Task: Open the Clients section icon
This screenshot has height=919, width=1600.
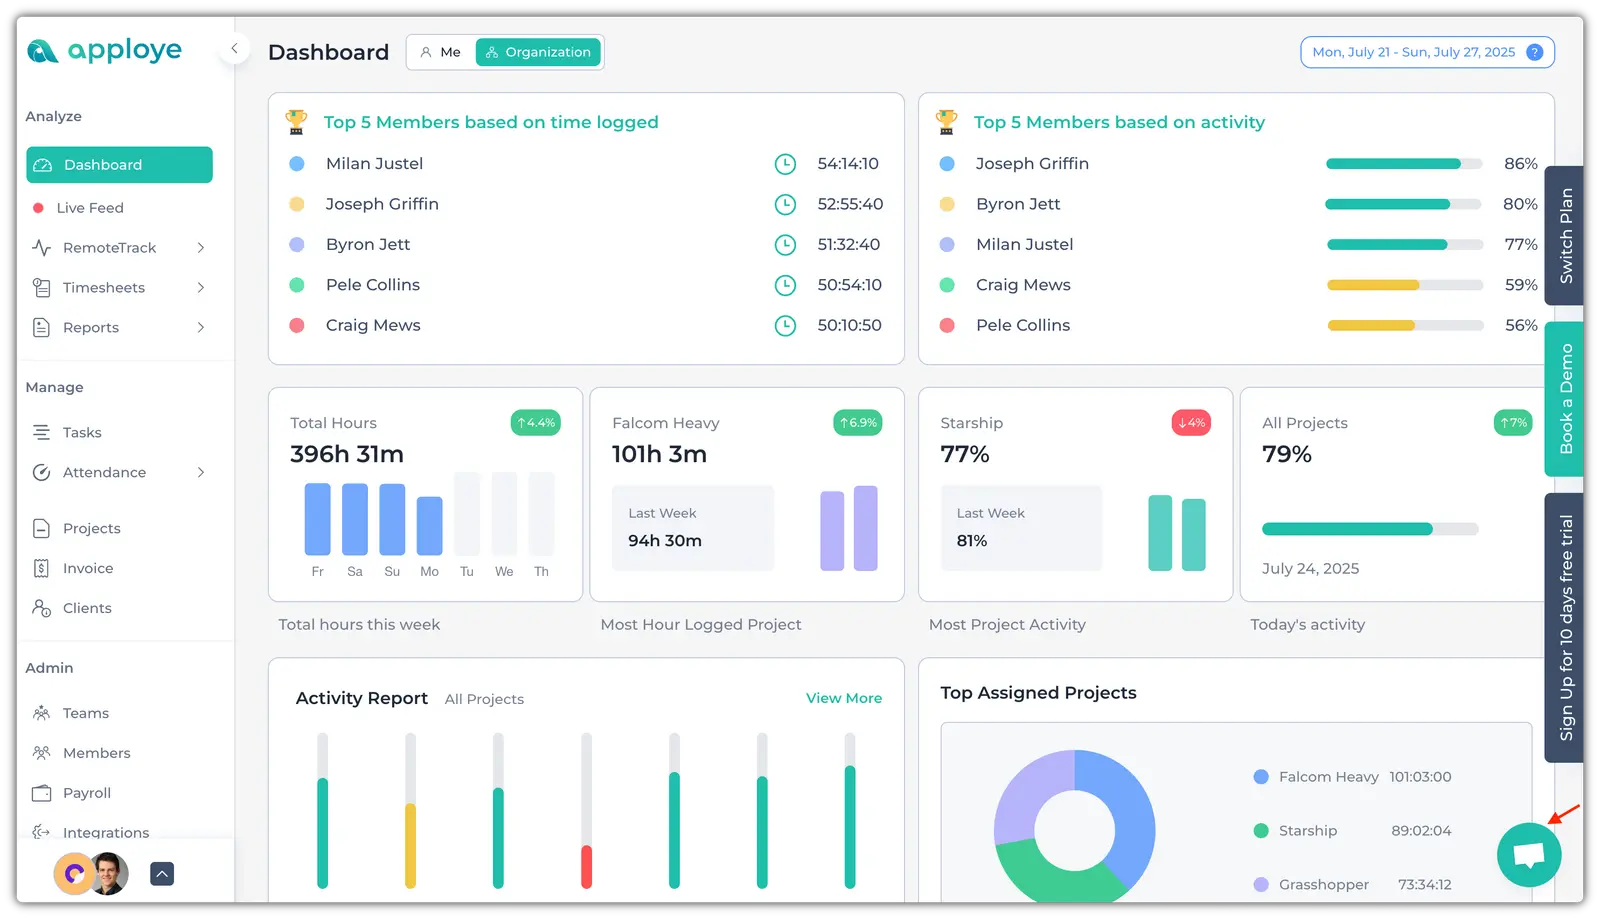Action: (41, 608)
